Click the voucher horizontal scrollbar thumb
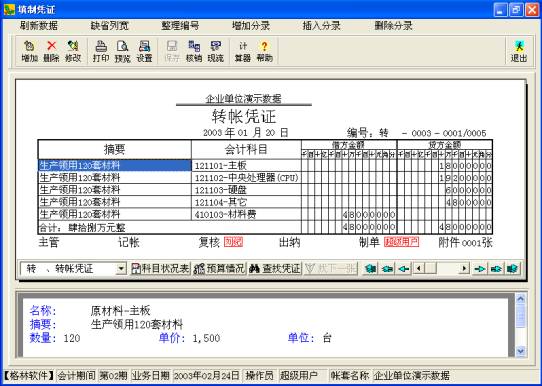The height and width of the screenshot is (386, 542). tap(431, 269)
